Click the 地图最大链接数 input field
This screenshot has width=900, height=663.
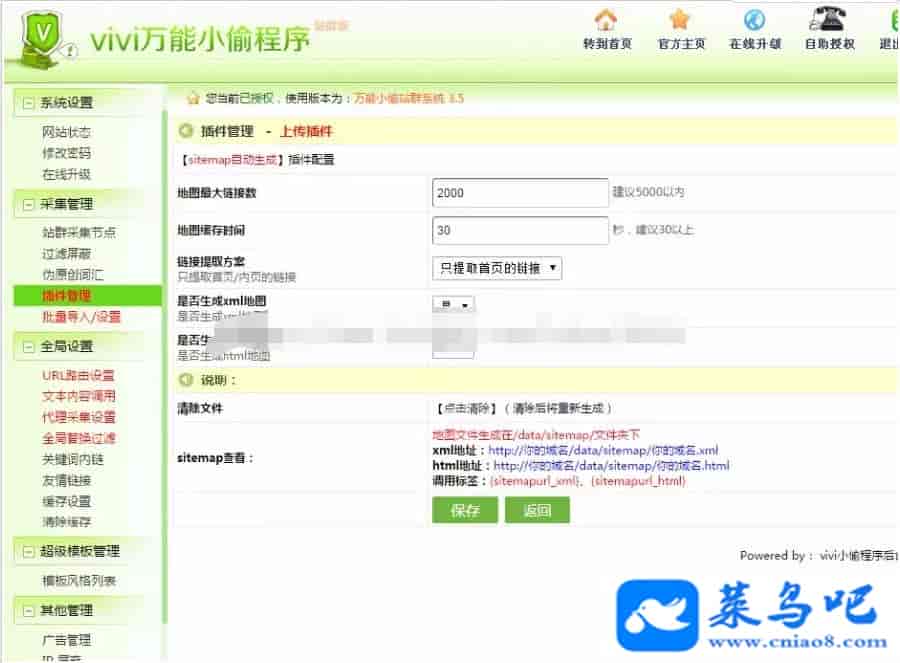(520, 192)
